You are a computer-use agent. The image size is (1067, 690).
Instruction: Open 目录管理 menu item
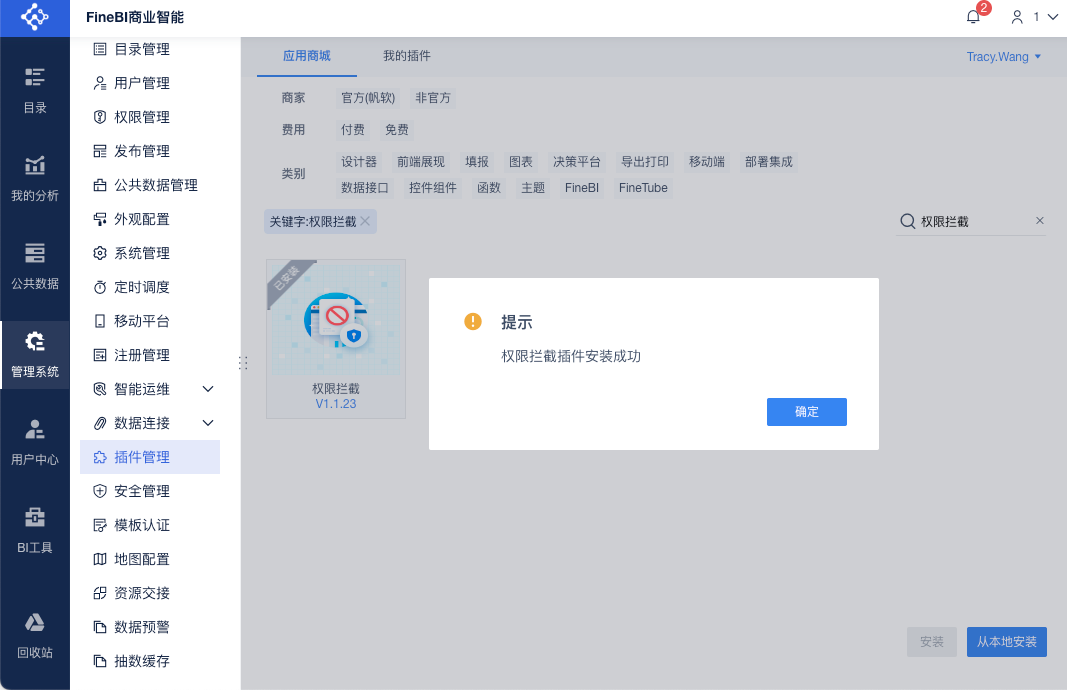pyautogui.click(x=150, y=49)
